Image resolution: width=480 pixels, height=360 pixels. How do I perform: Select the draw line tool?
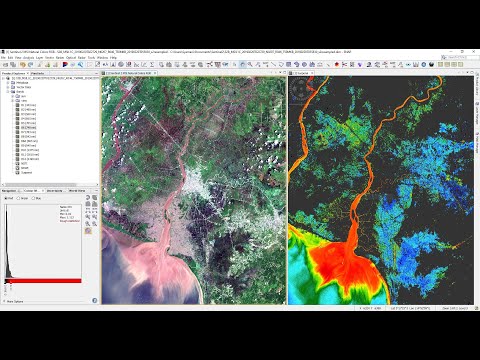pos(273,64)
